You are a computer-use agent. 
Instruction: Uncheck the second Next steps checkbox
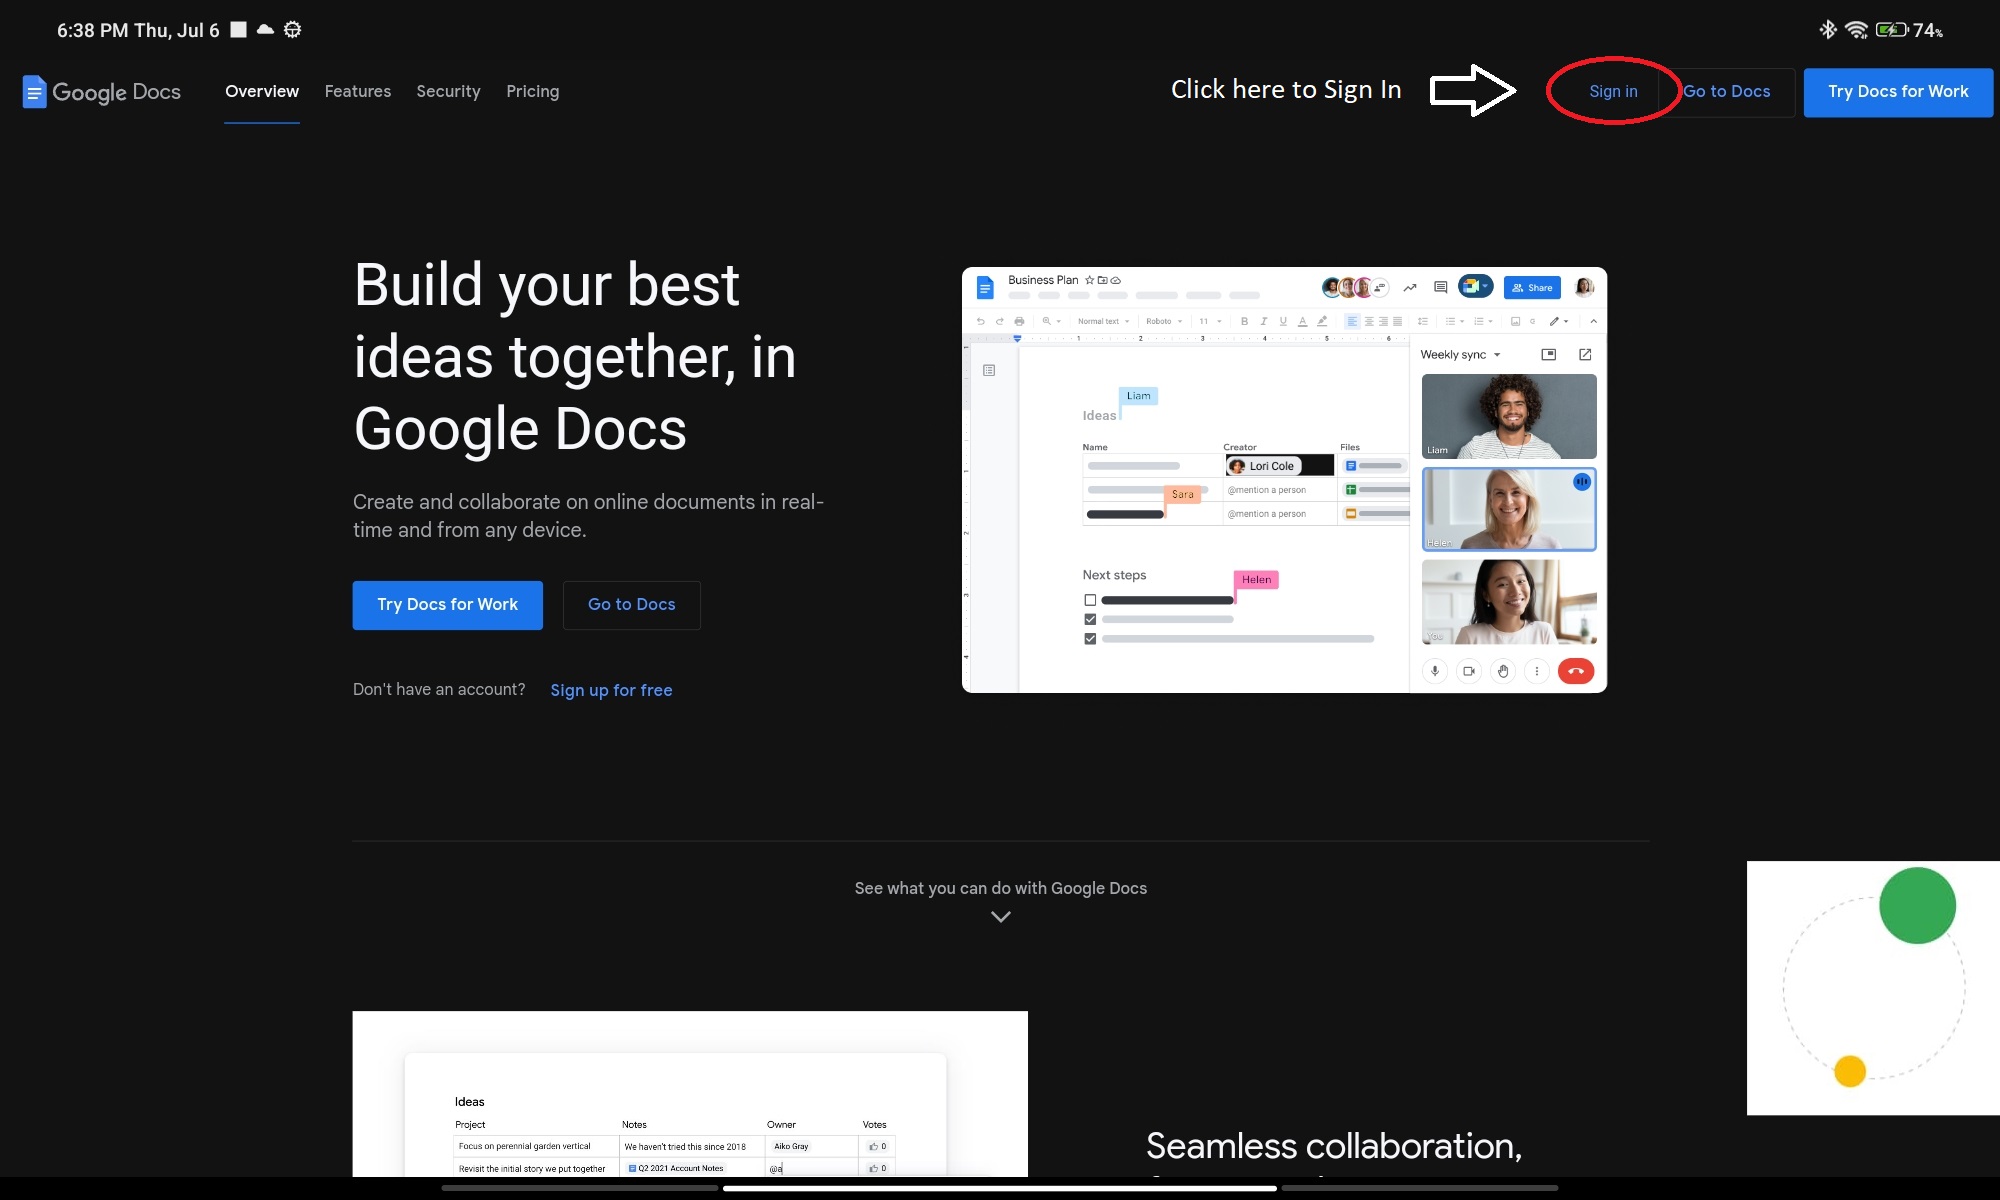pyautogui.click(x=1090, y=619)
